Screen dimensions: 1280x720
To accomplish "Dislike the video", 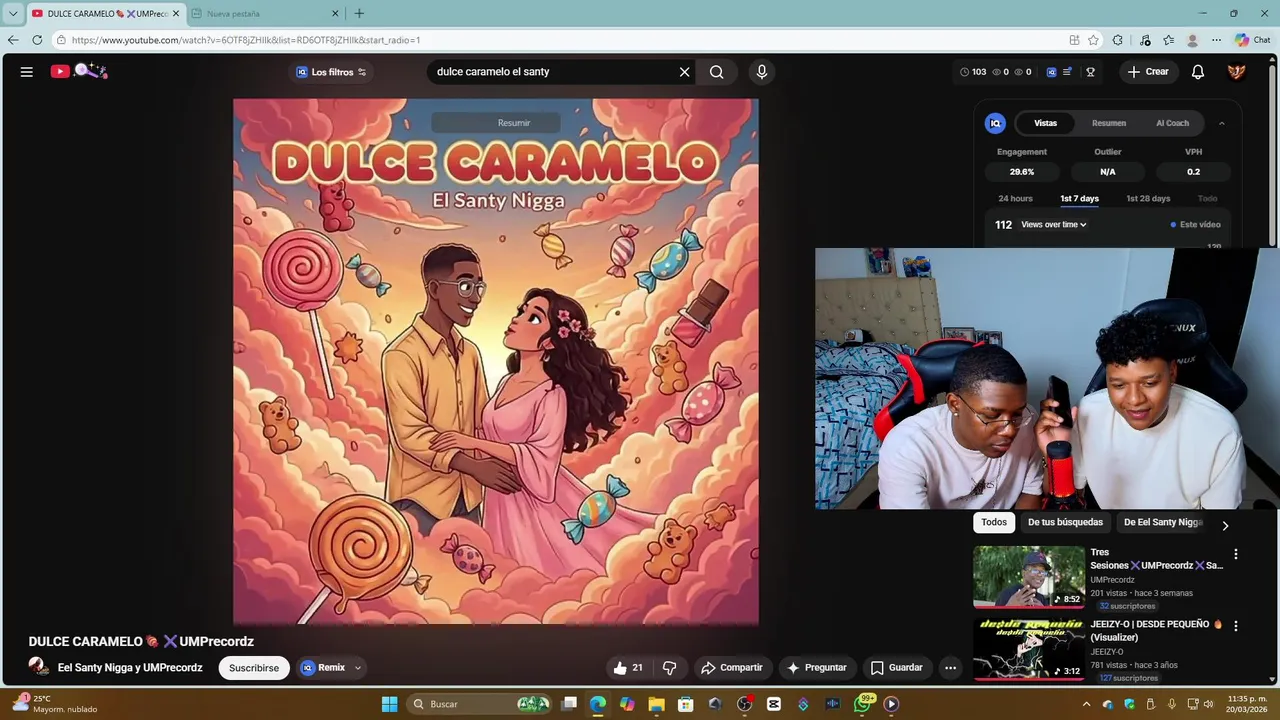I will (x=670, y=668).
